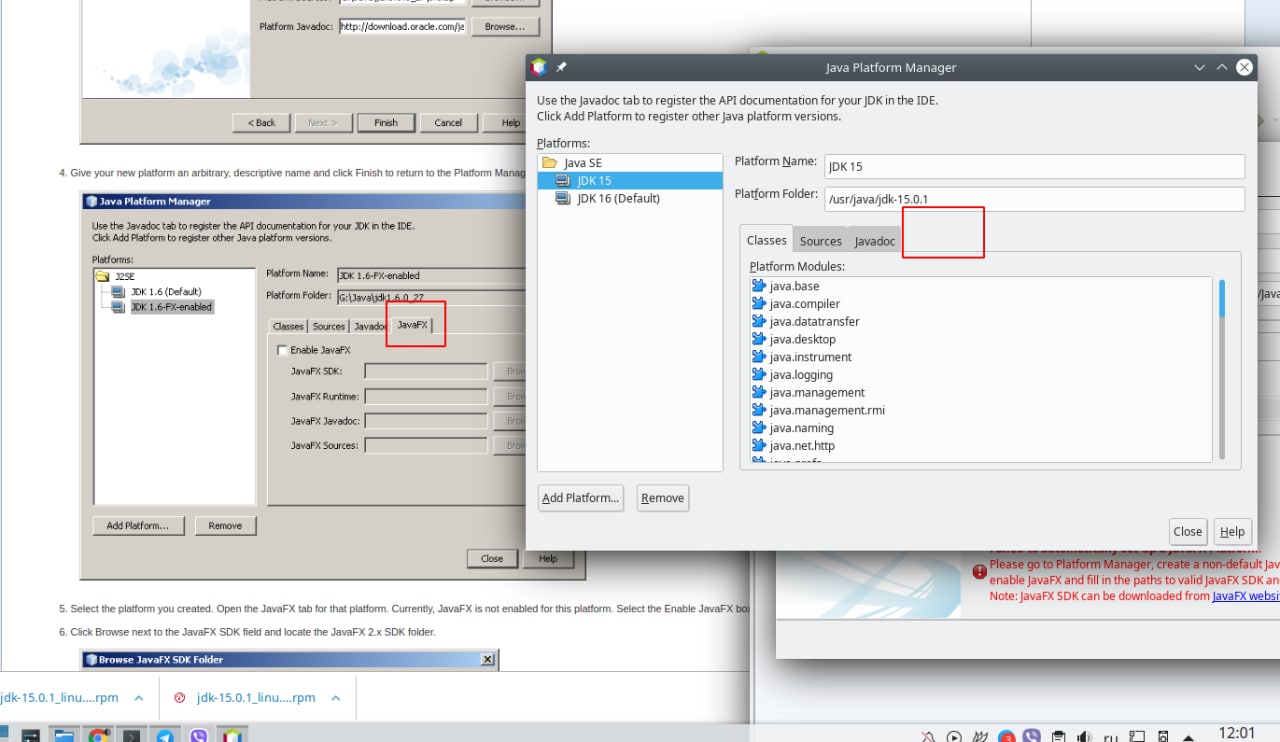The height and width of the screenshot is (742, 1280).
Task: Click the java.desktop module icon
Action: [759, 339]
